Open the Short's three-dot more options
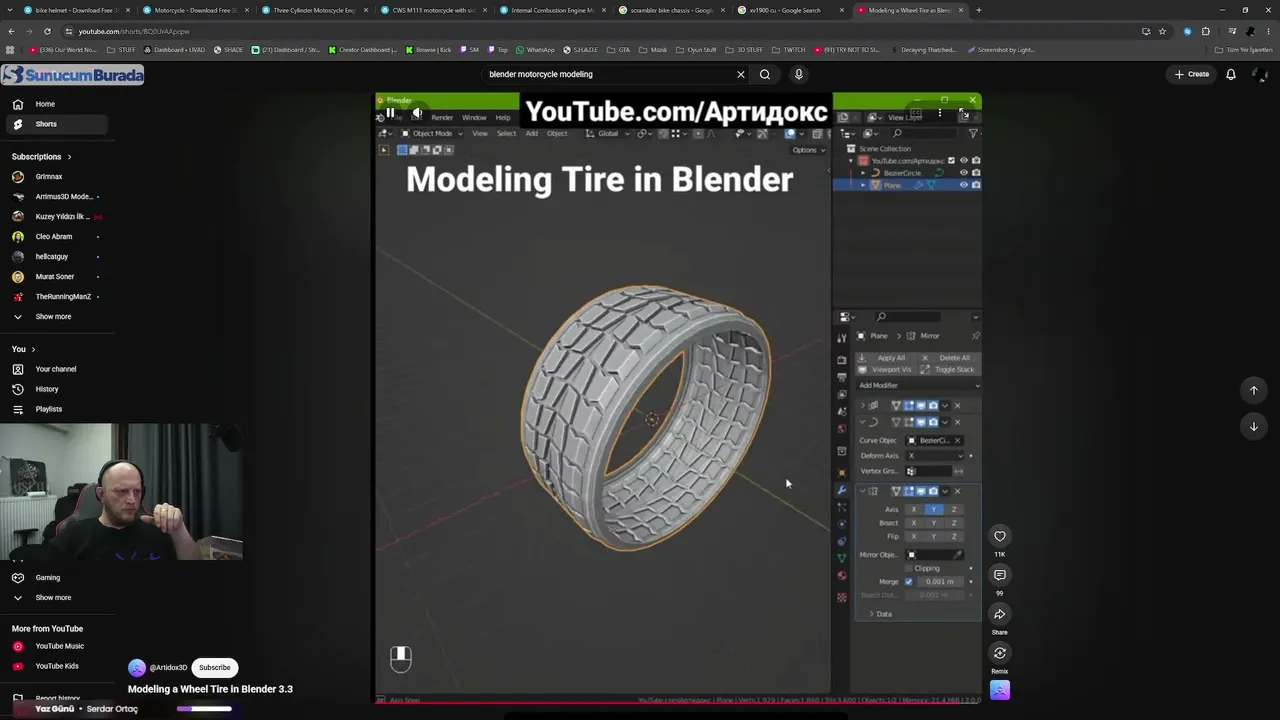Image resolution: width=1280 pixels, height=720 pixels. (x=940, y=114)
